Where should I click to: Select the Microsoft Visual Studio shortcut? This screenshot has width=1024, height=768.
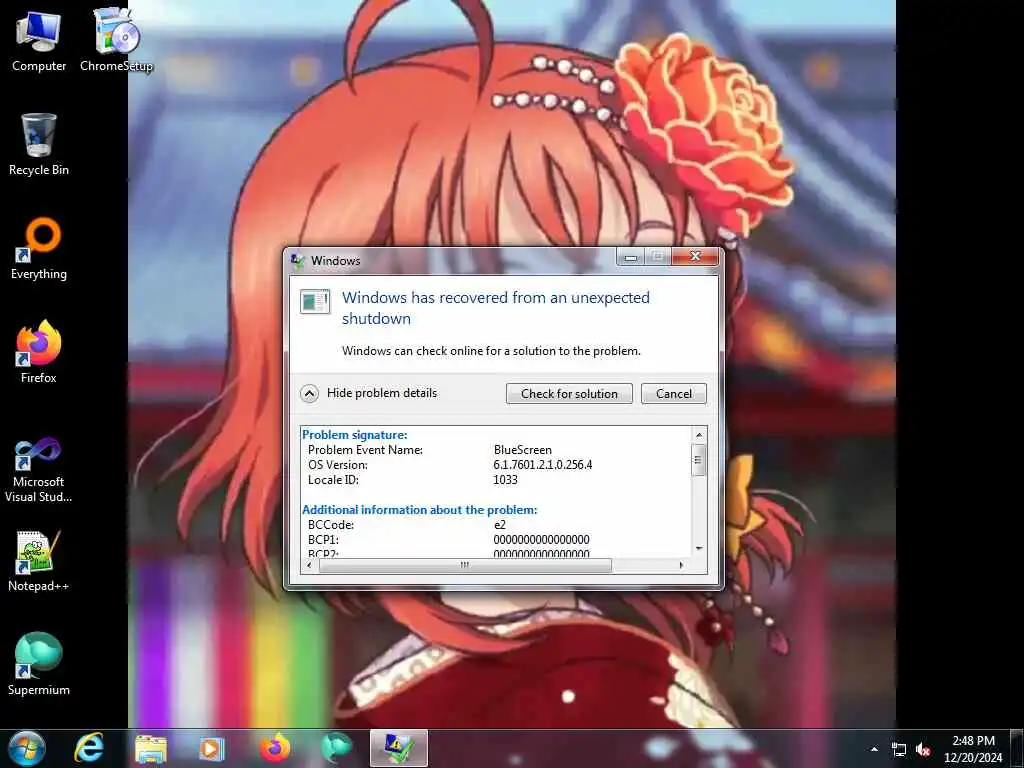[x=39, y=470]
